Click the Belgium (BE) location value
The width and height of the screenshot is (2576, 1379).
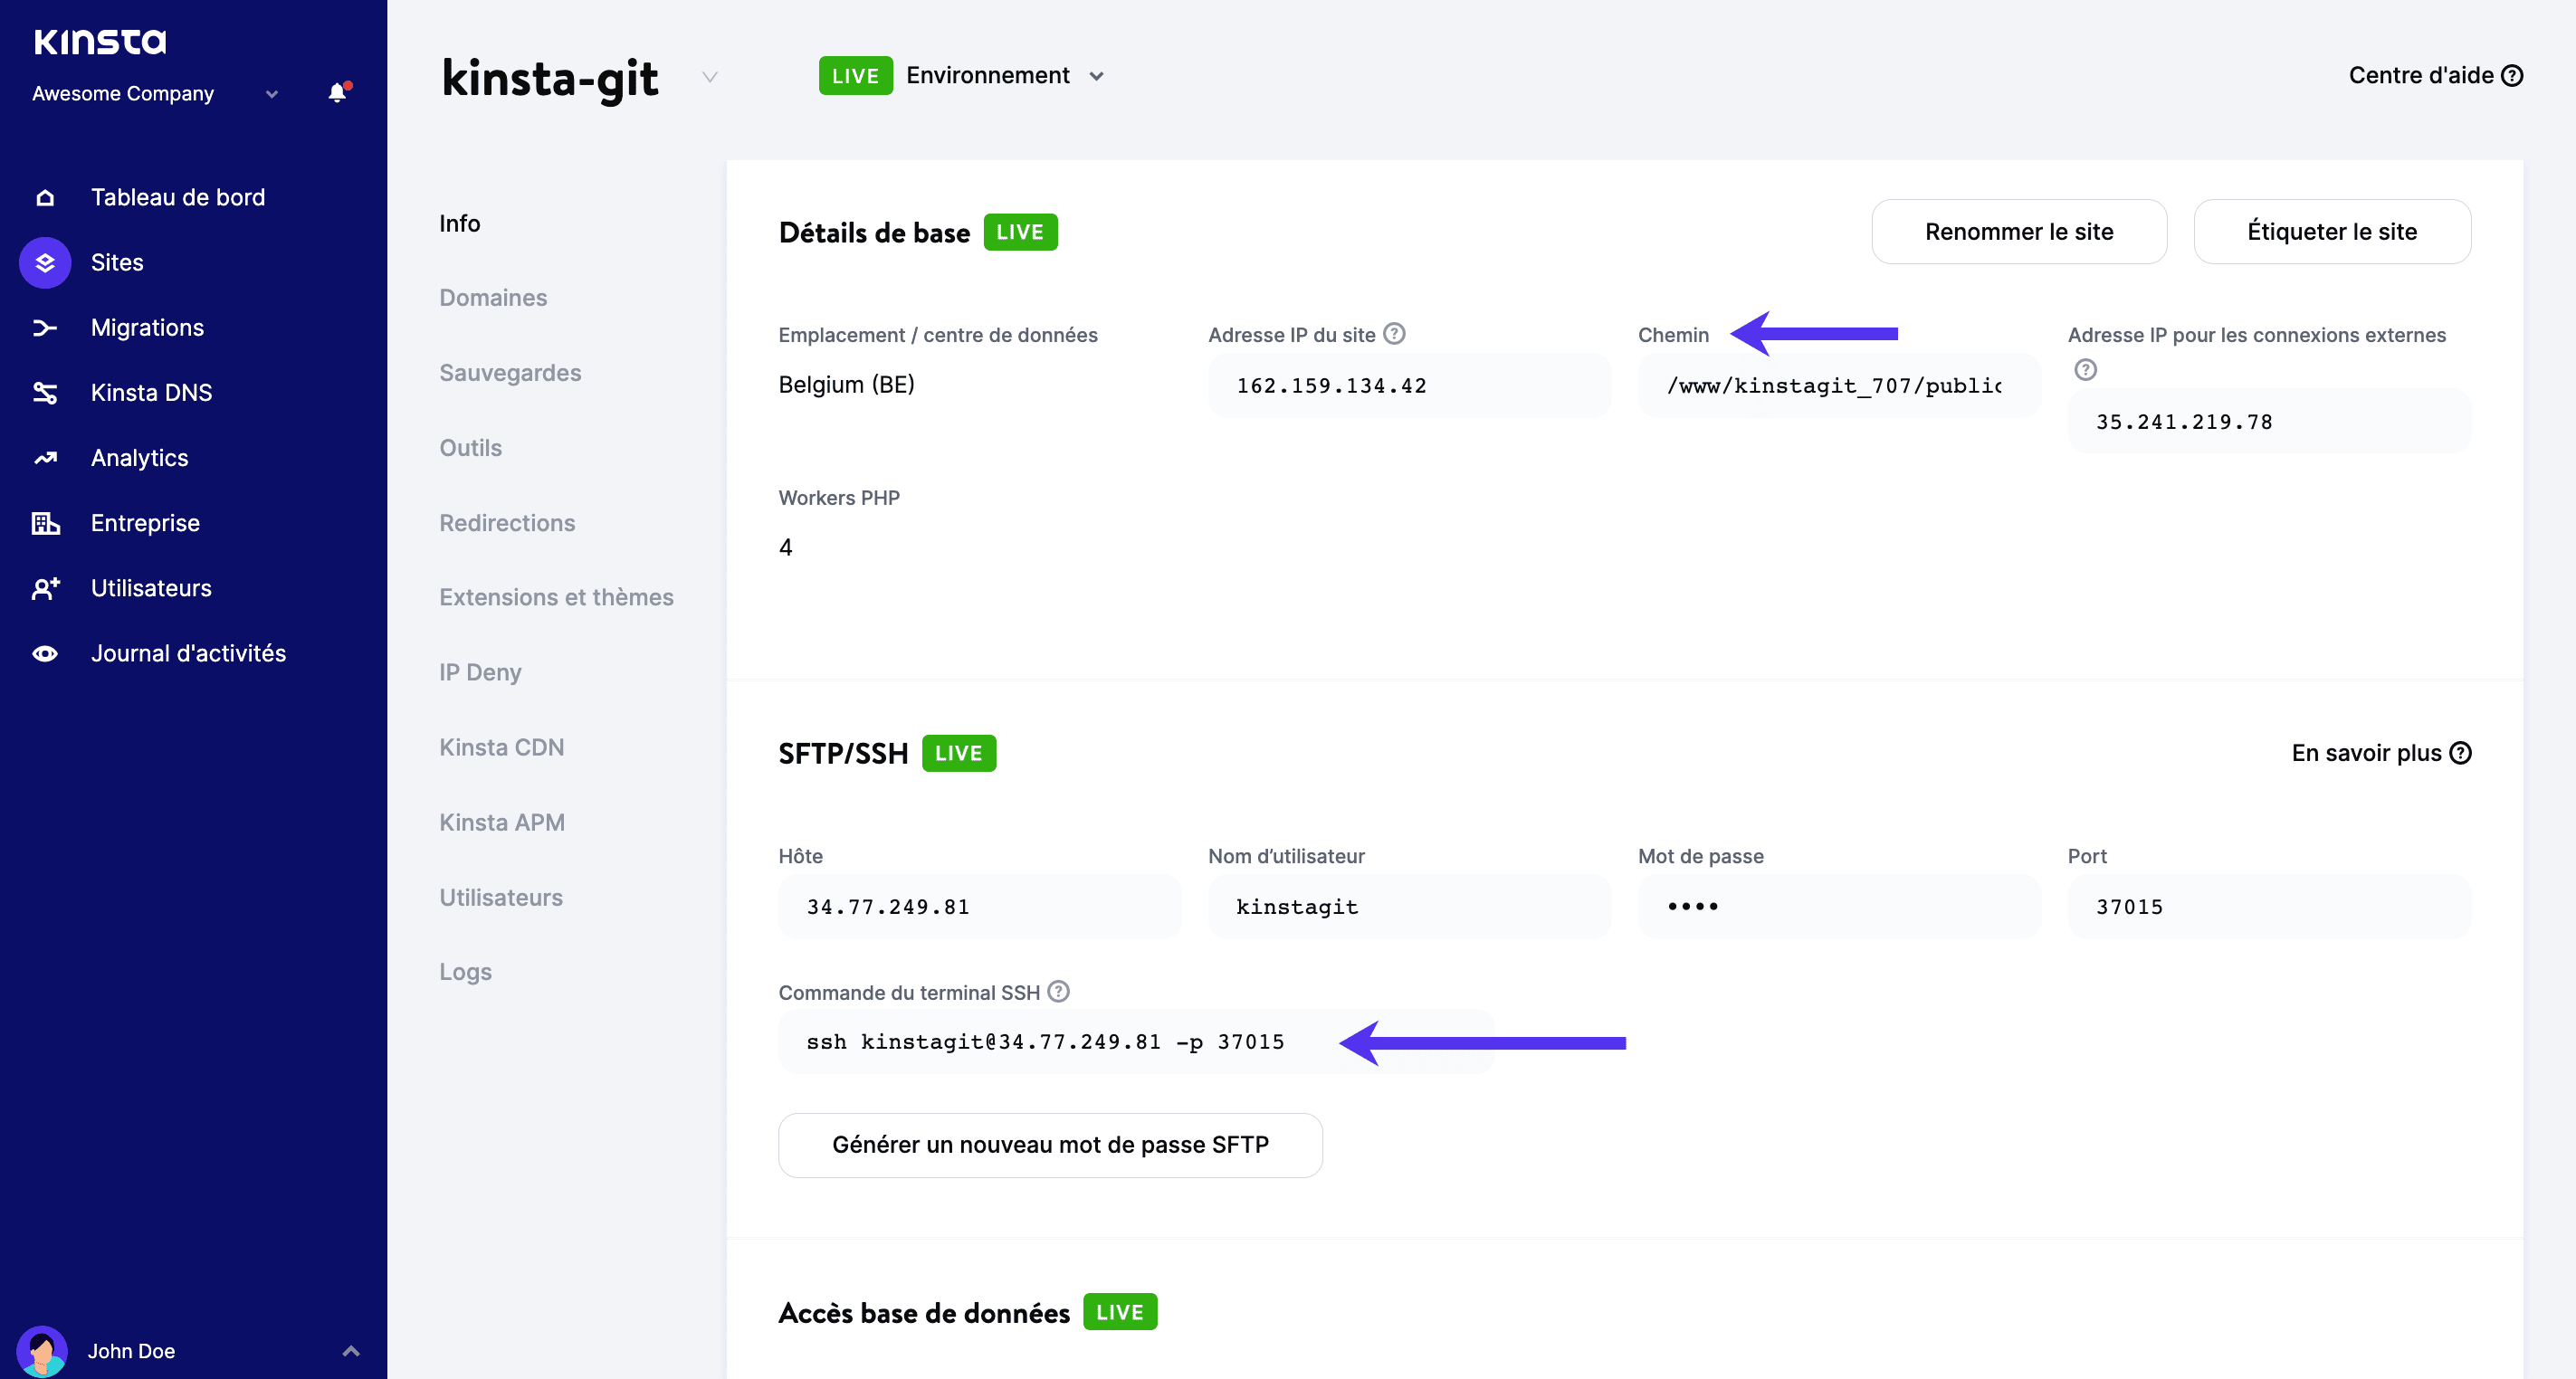pyautogui.click(x=846, y=385)
